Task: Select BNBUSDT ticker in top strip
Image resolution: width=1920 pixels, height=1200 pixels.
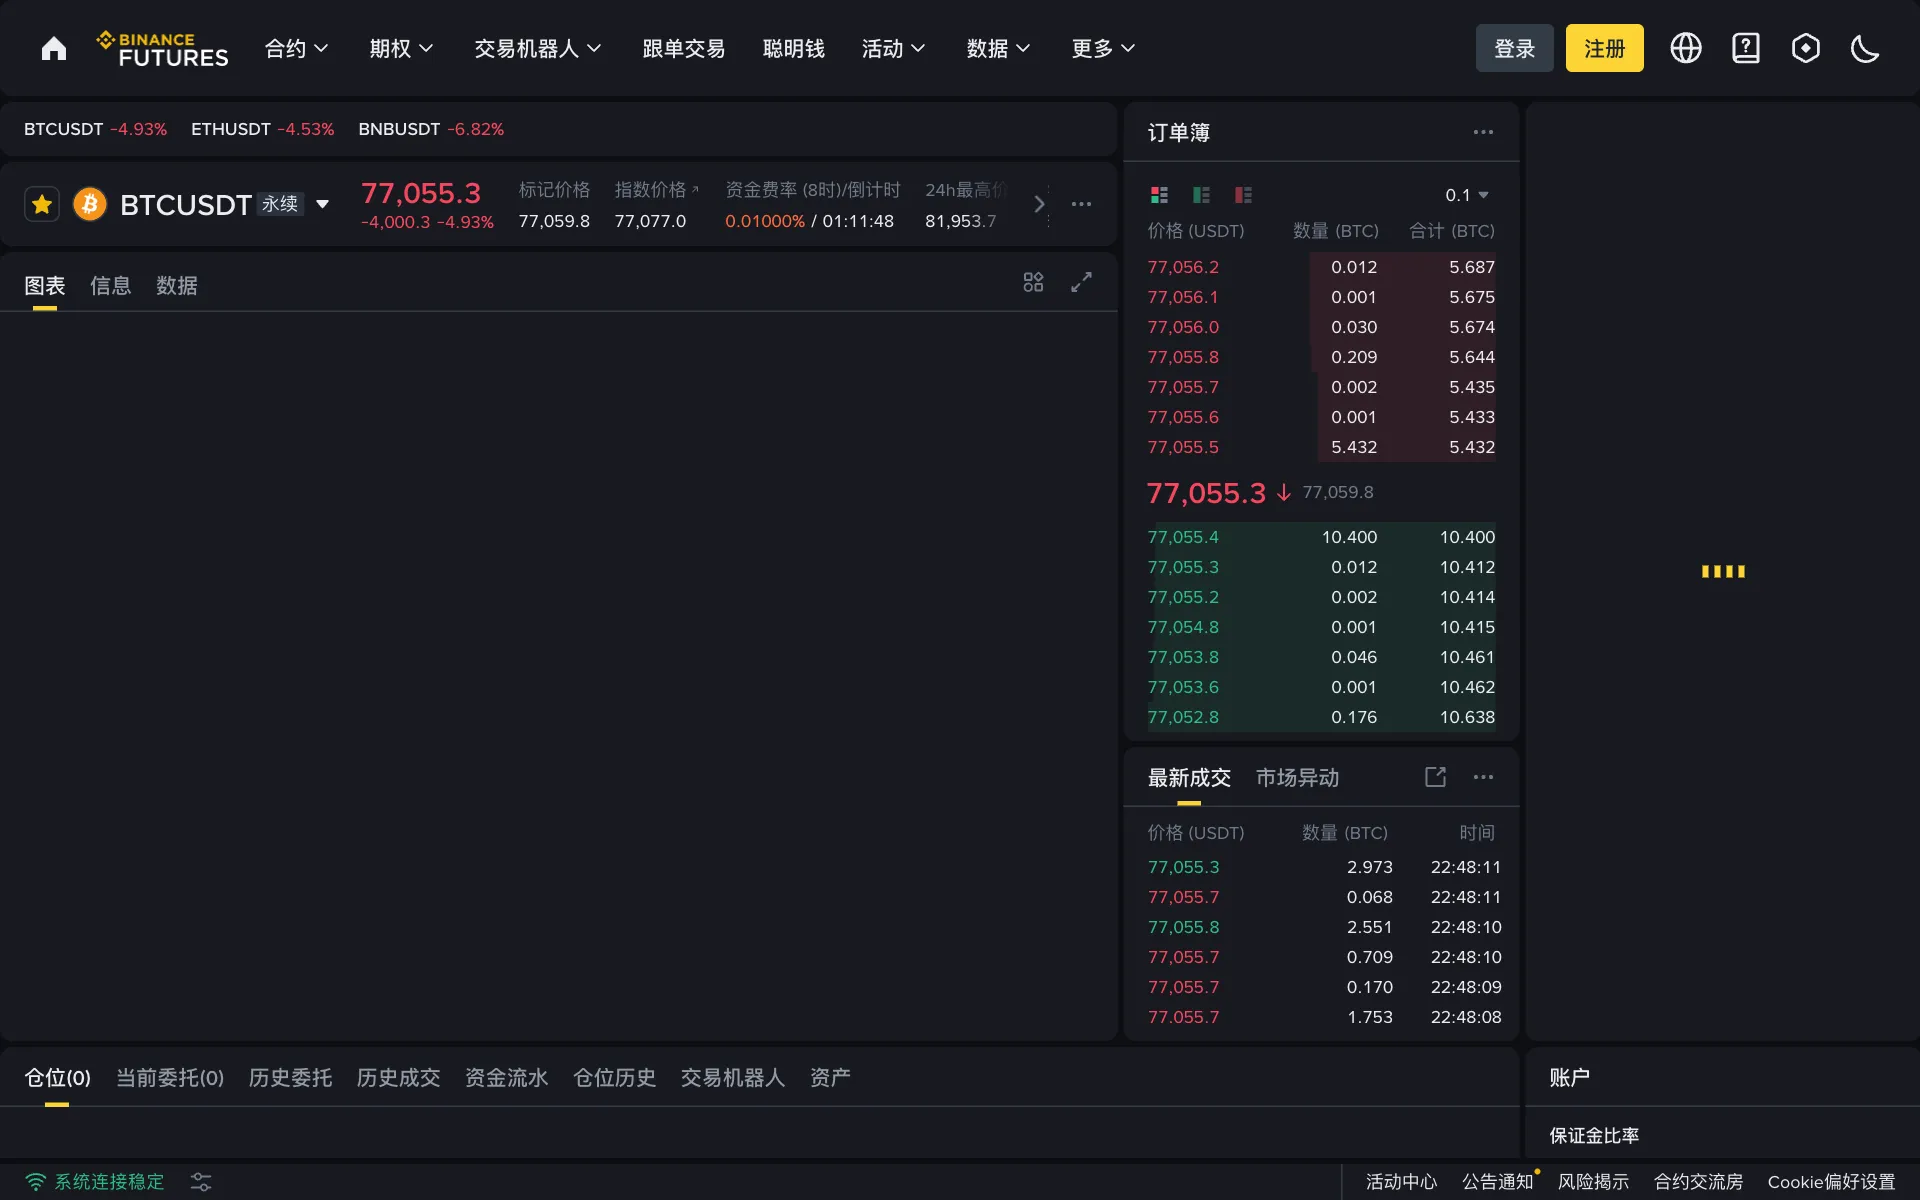Action: point(432,129)
